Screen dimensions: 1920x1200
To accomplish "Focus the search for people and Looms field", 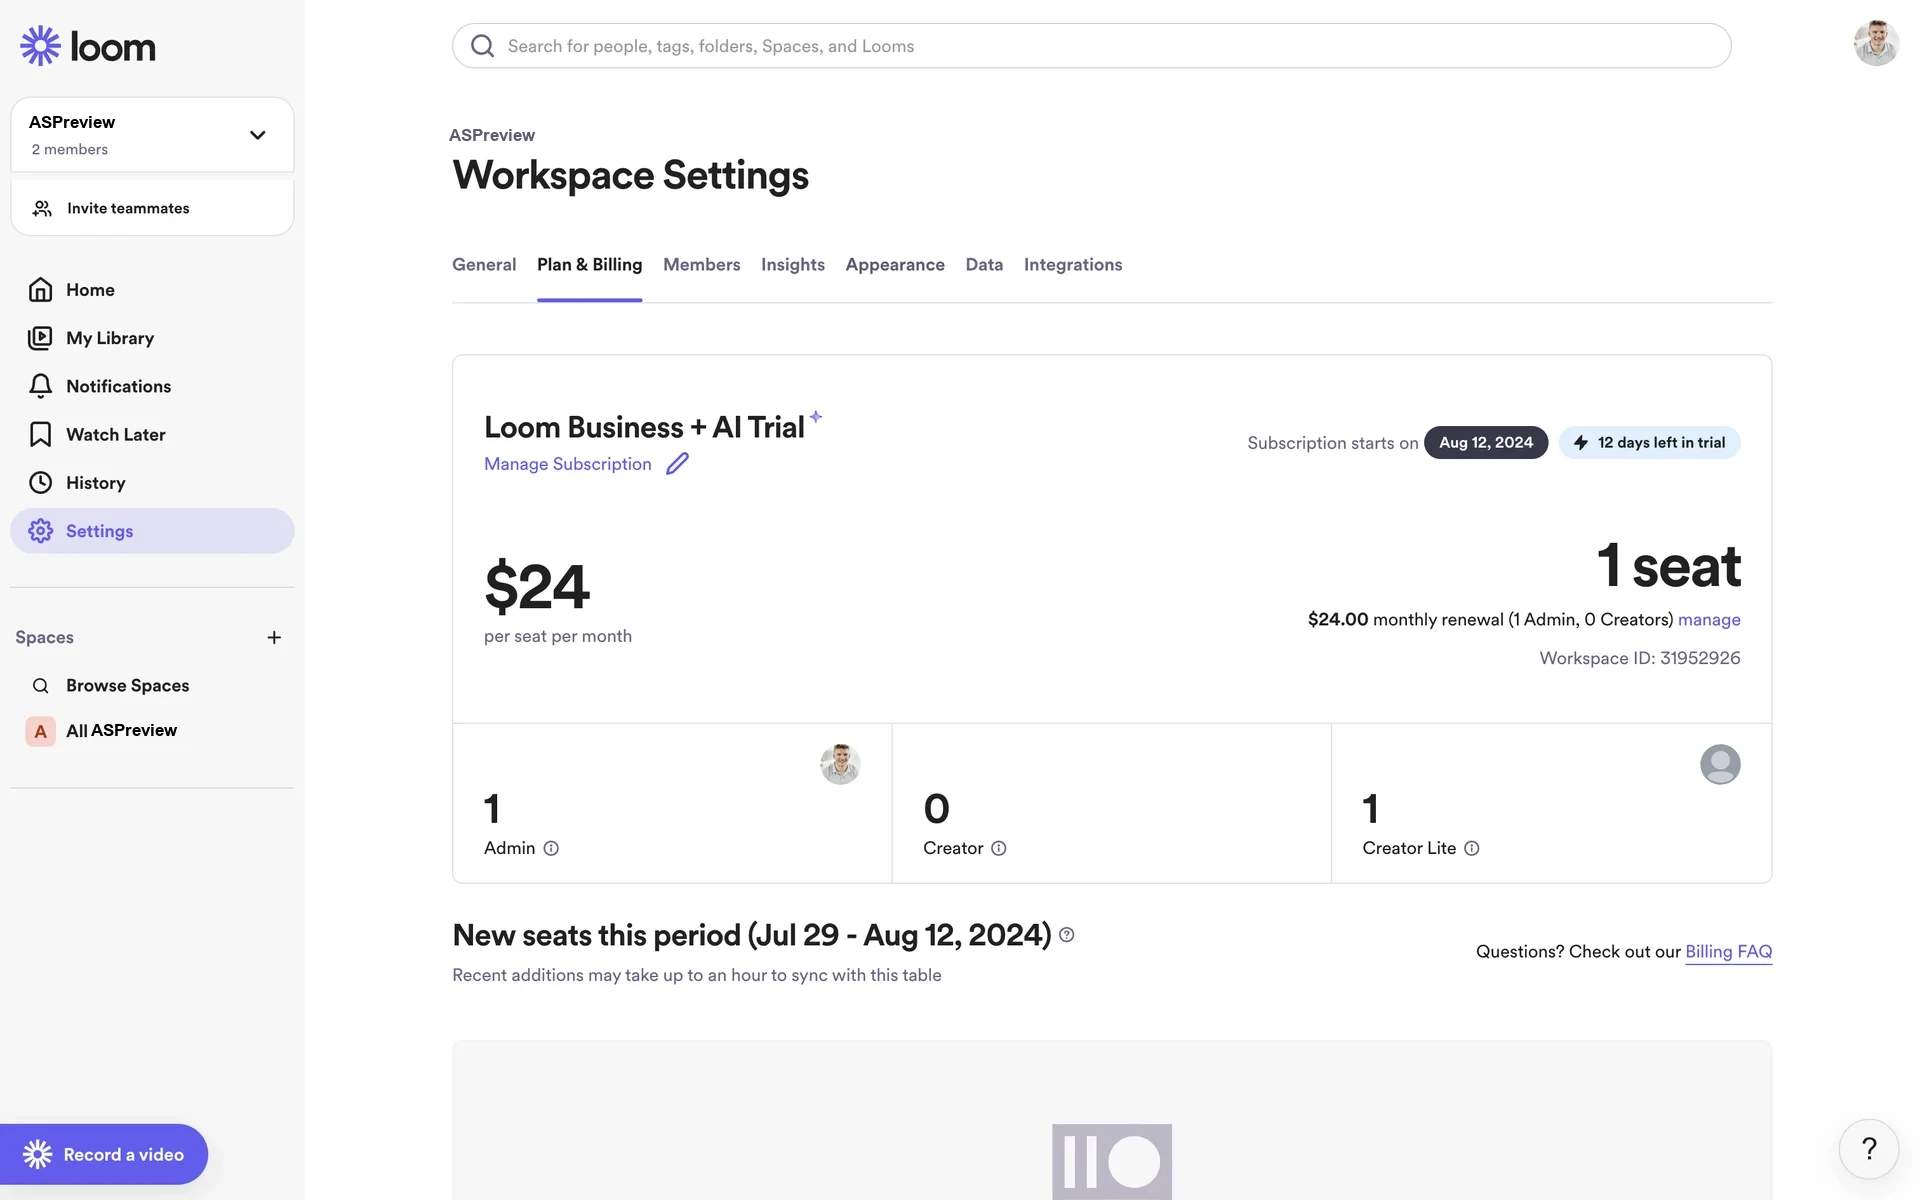I will click(x=1091, y=46).
